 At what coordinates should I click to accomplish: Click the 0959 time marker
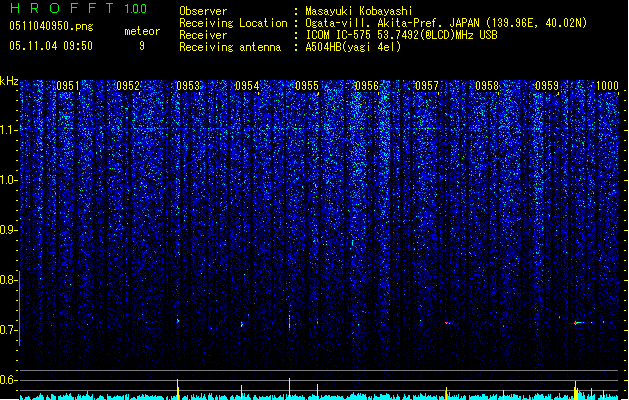547,86
